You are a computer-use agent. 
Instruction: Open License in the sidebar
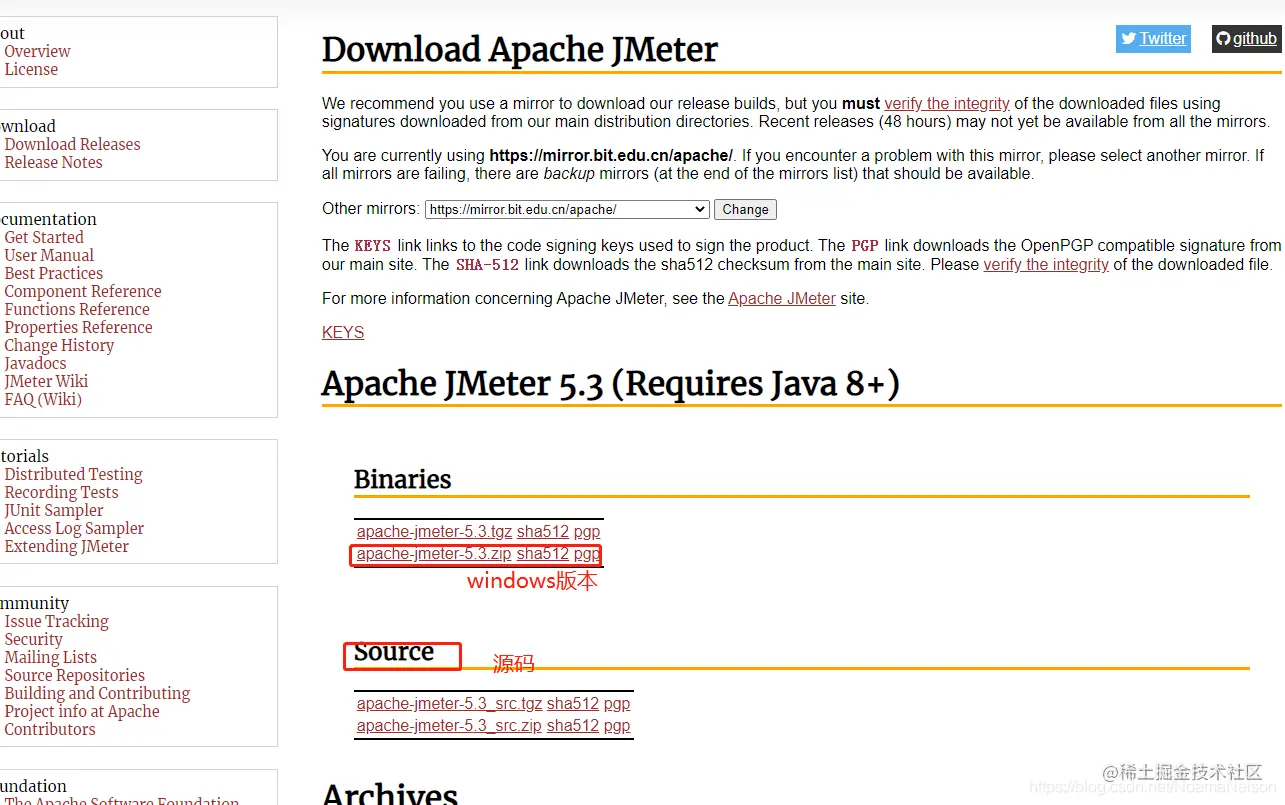[31, 69]
